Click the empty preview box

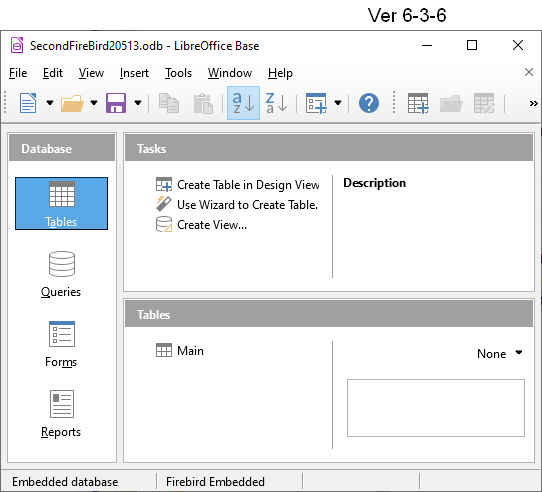tap(436, 408)
